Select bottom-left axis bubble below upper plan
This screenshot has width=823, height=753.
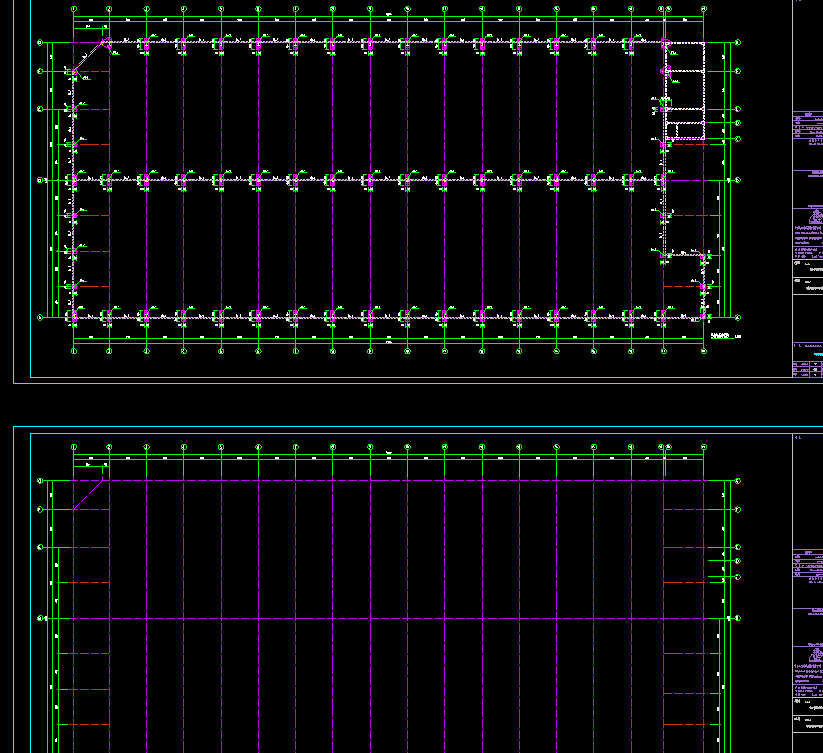pos(74,351)
